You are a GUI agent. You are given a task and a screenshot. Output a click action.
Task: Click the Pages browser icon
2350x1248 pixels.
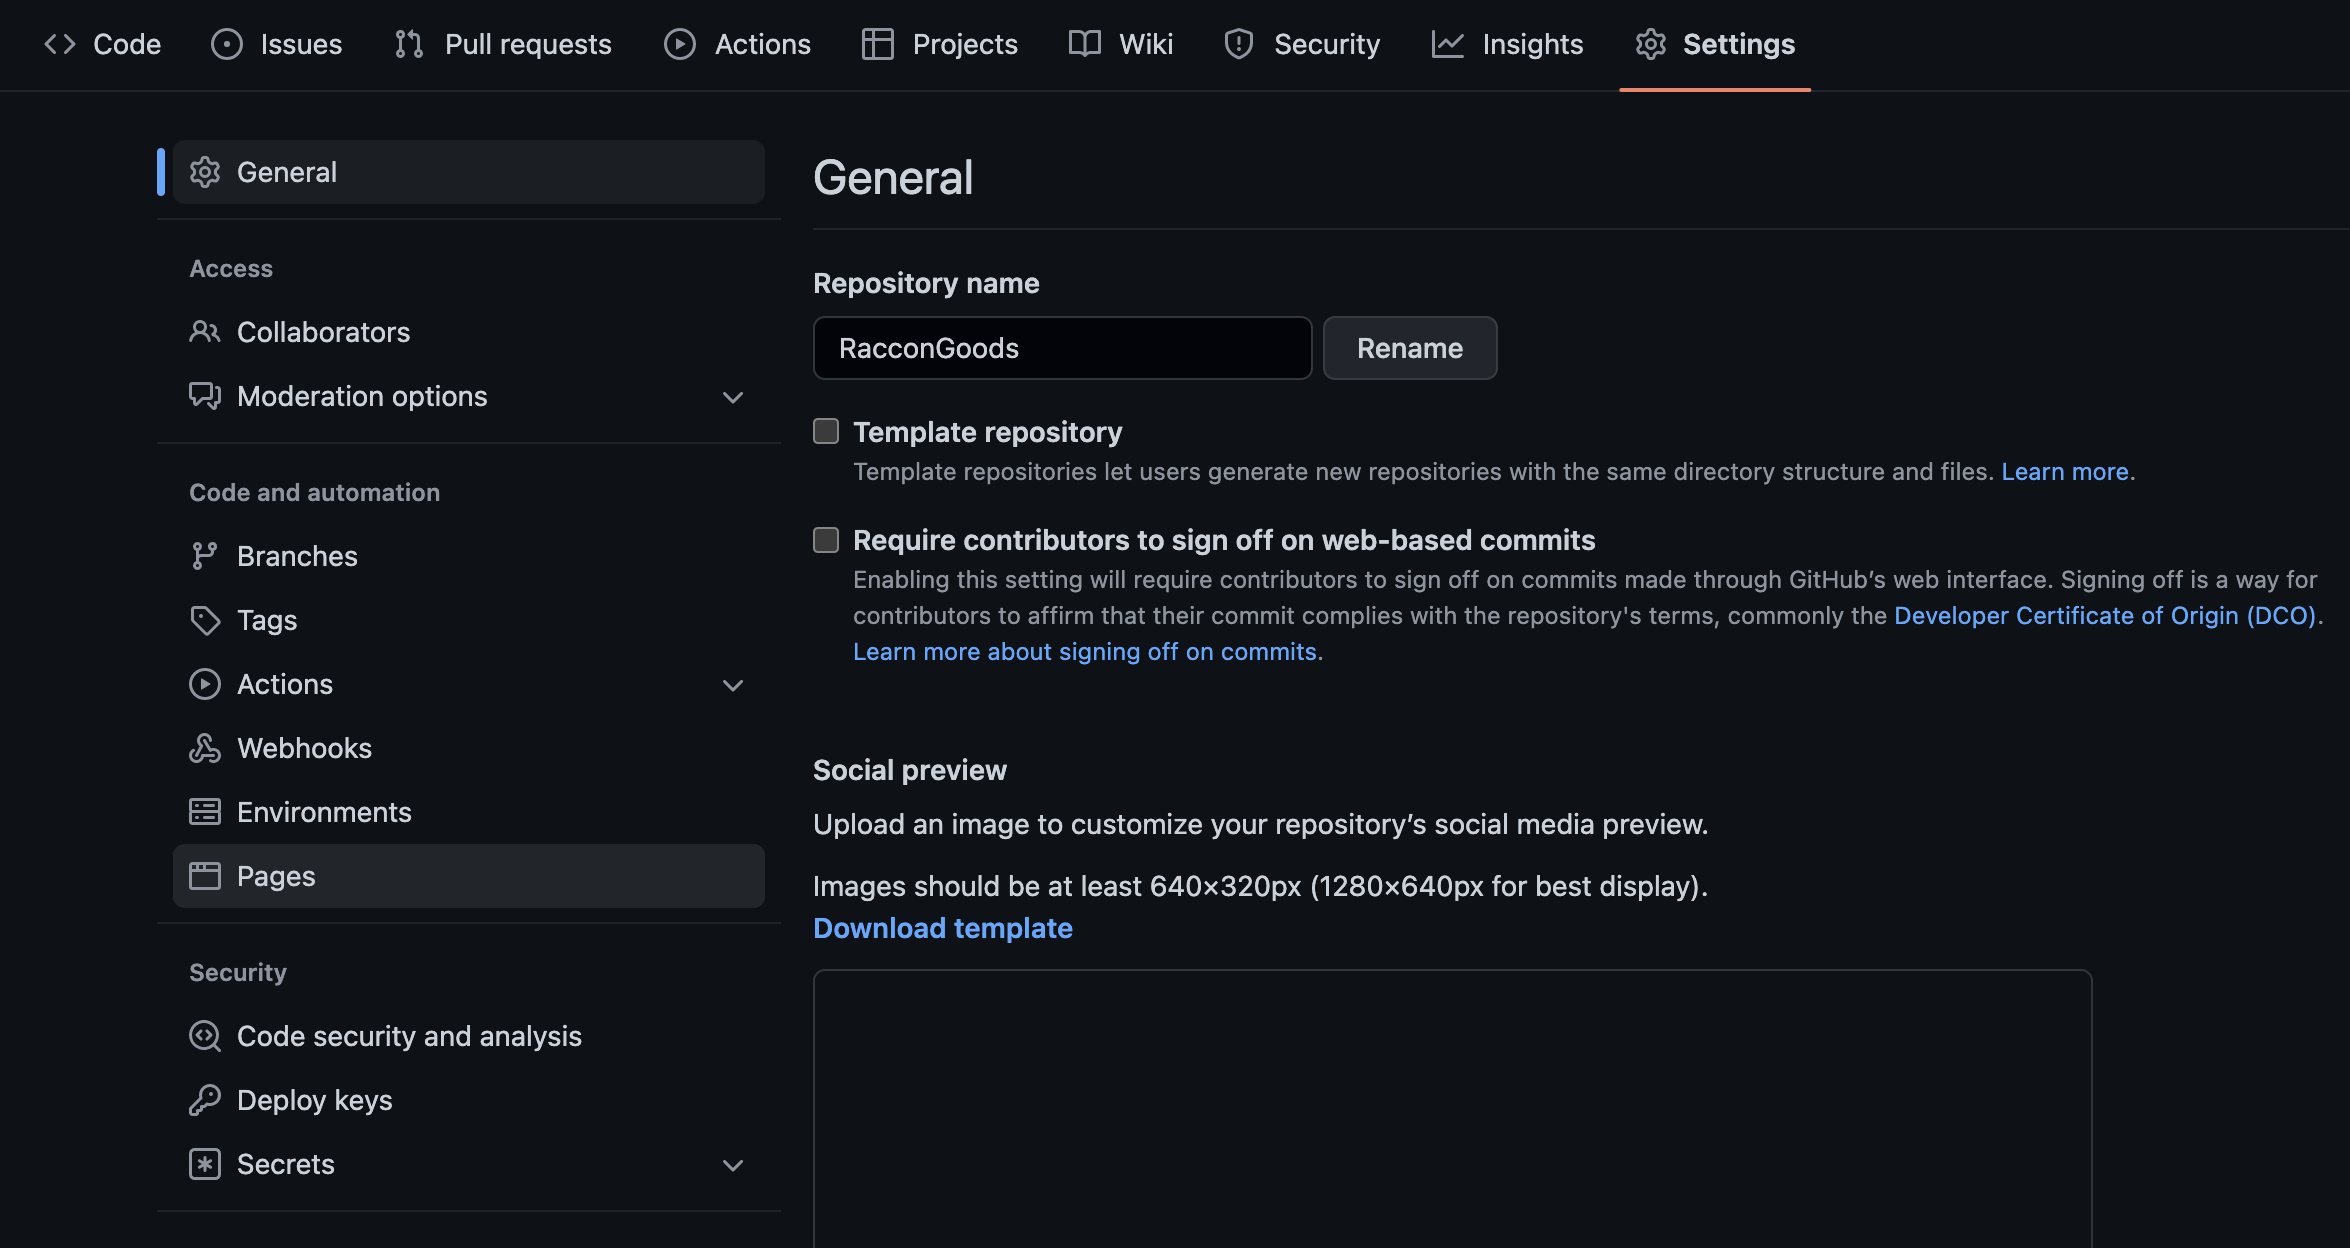click(204, 876)
